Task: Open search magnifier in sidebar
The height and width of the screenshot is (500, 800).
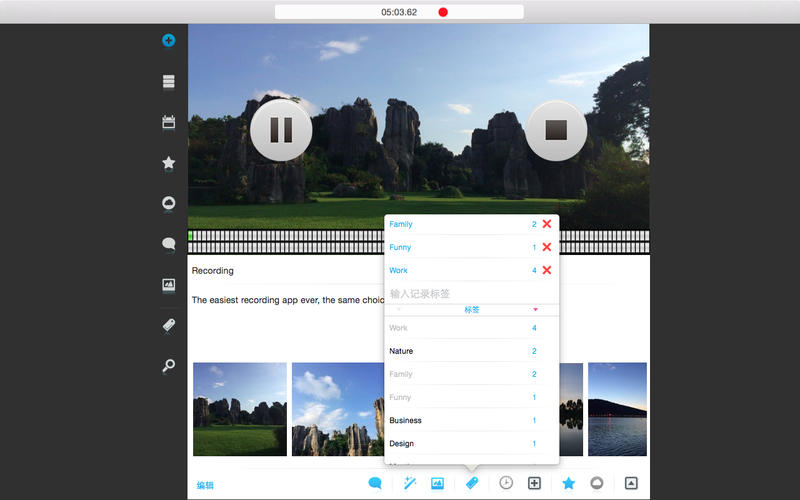Action: click(x=168, y=365)
